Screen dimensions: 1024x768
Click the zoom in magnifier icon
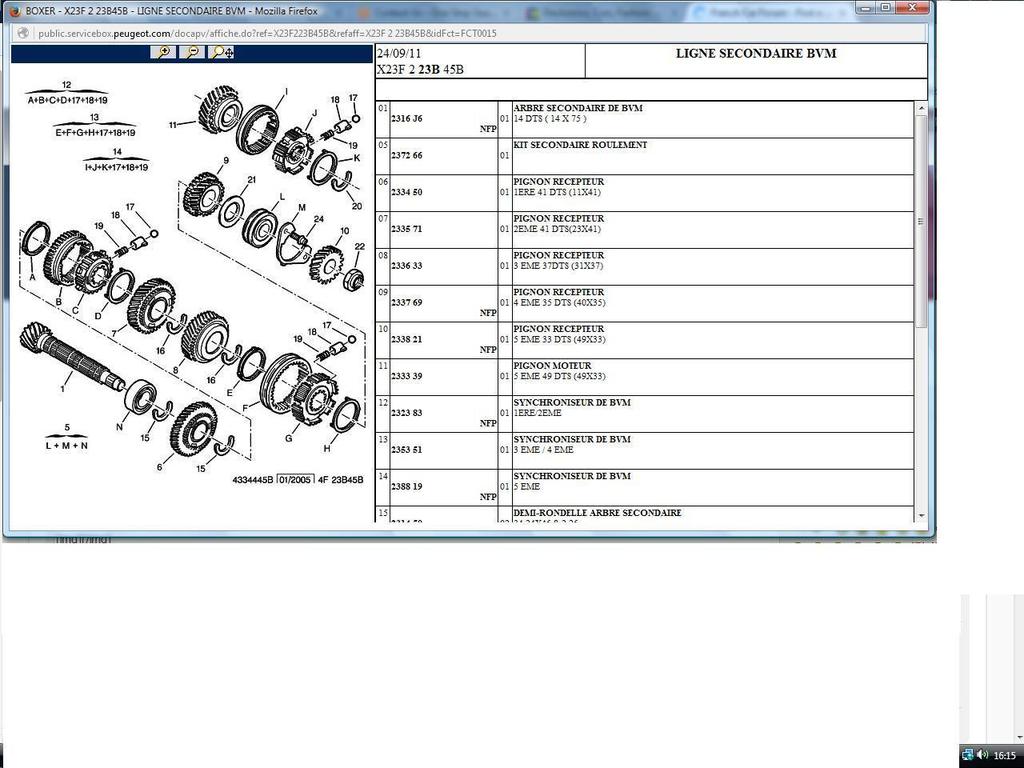click(163, 52)
